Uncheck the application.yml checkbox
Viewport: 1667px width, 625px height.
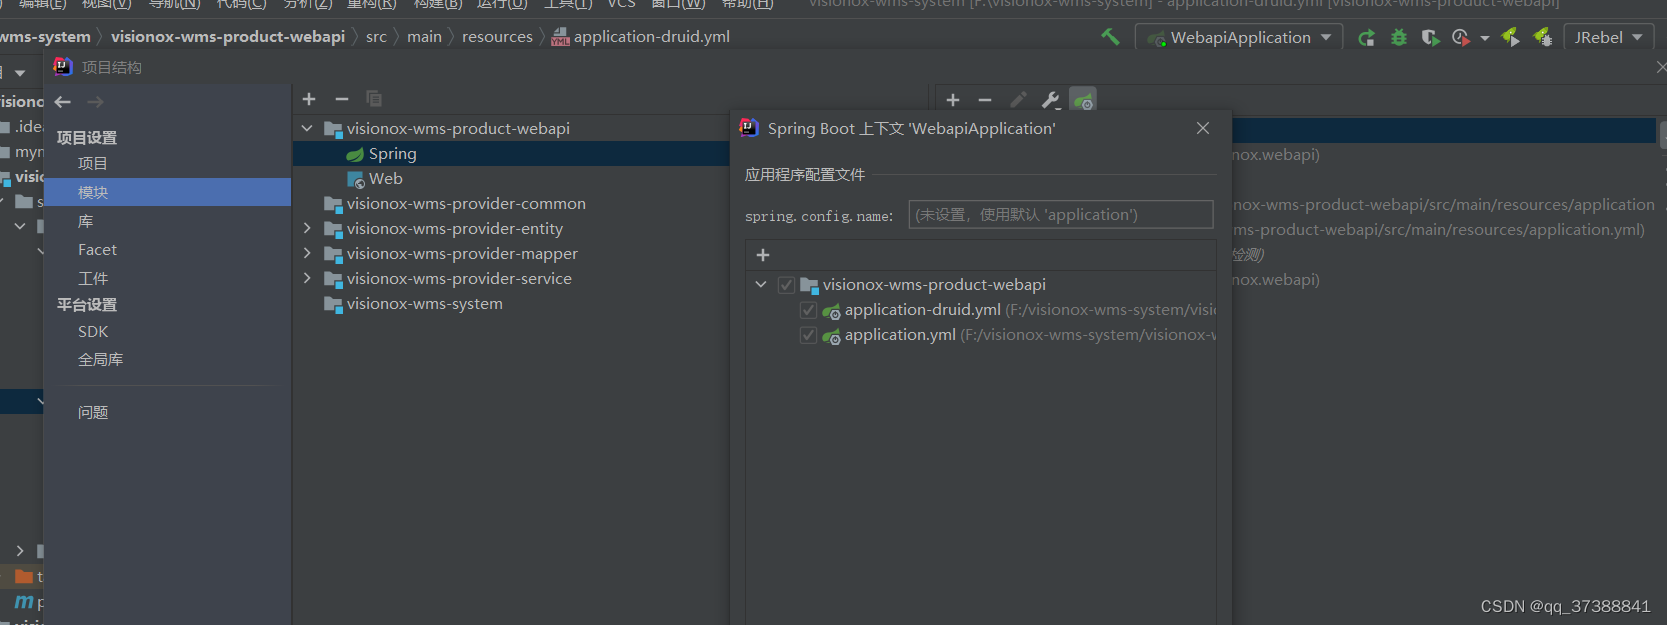[x=808, y=335]
